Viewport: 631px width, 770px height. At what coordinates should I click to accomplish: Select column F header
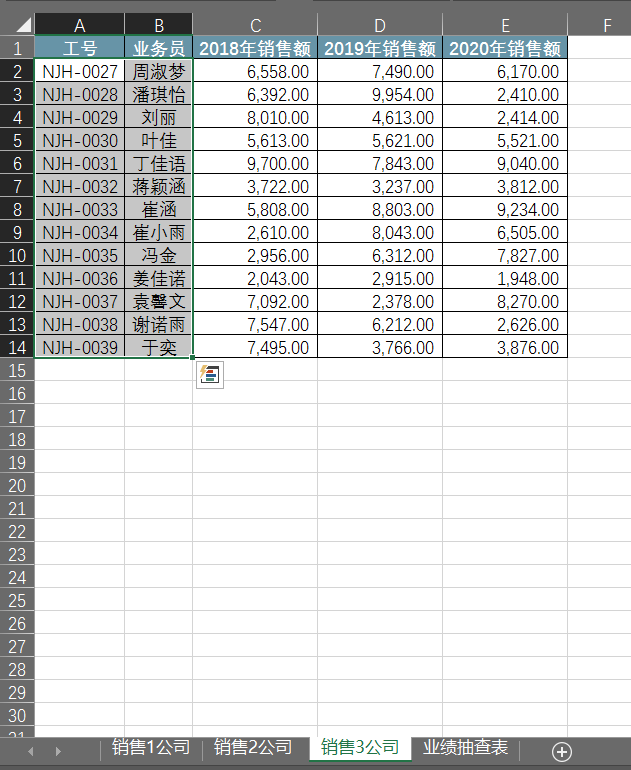(606, 25)
